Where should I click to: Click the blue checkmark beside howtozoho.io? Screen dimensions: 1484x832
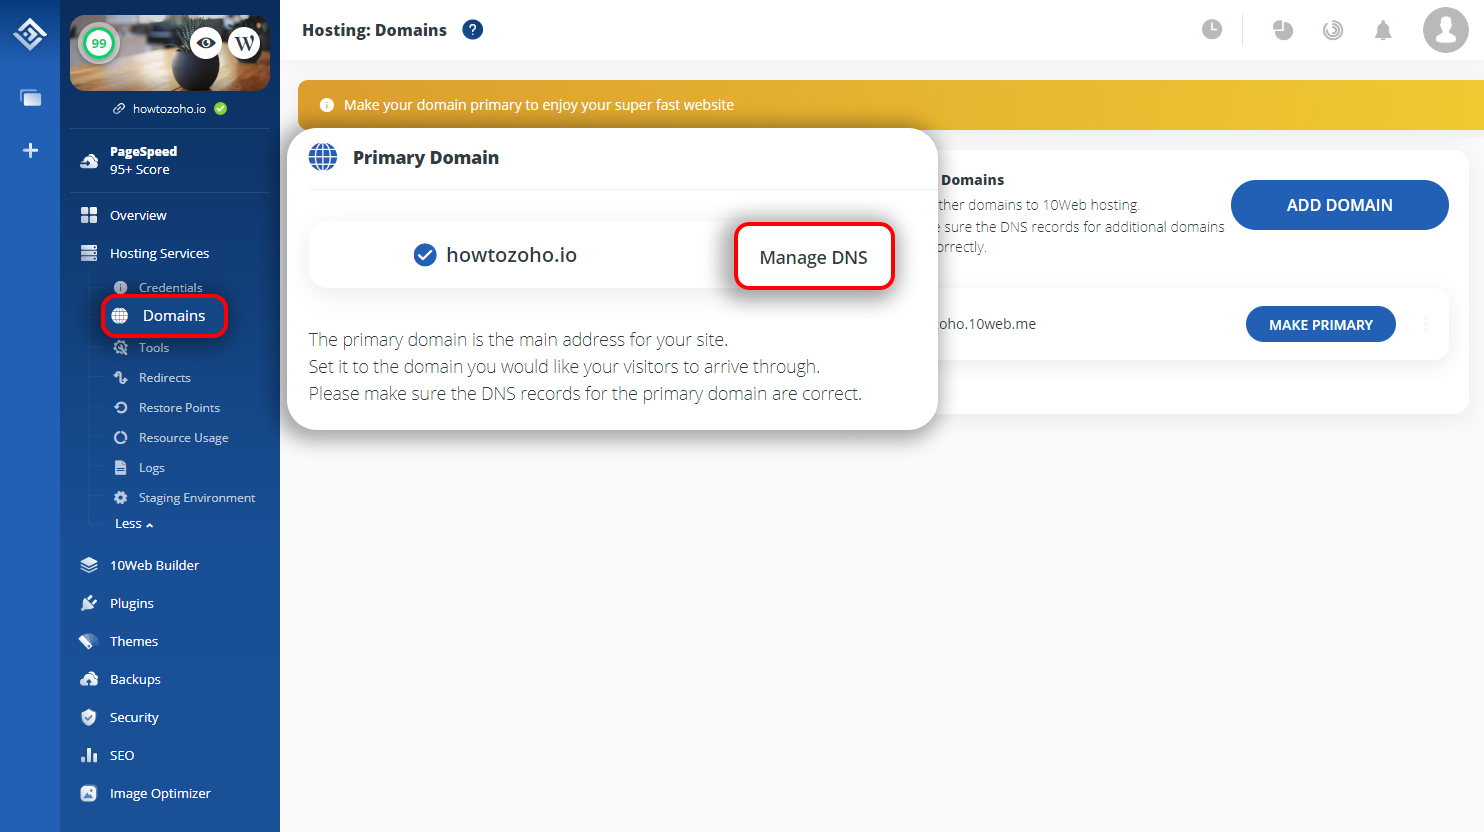click(x=425, y=255)
